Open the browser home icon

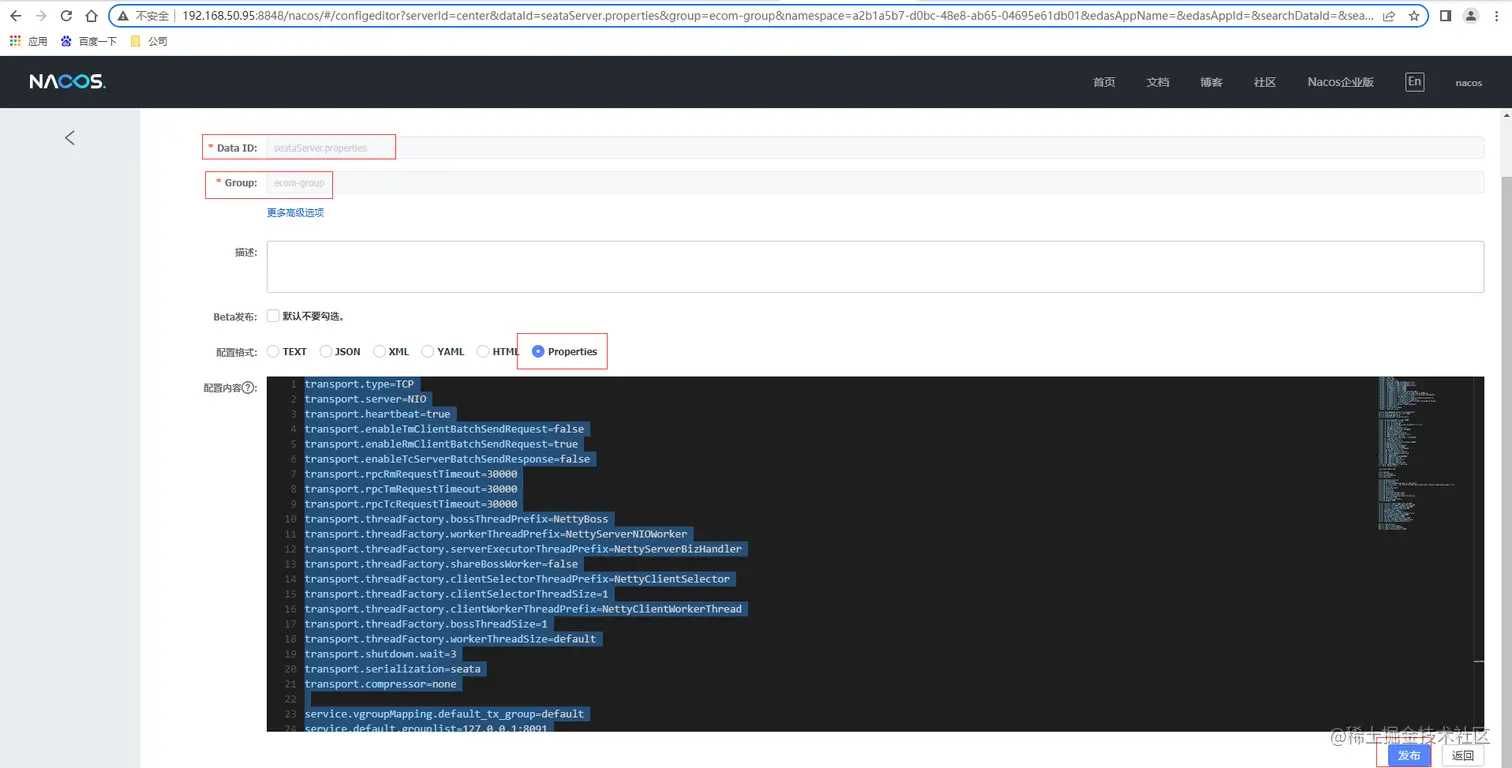coord(91,16)
